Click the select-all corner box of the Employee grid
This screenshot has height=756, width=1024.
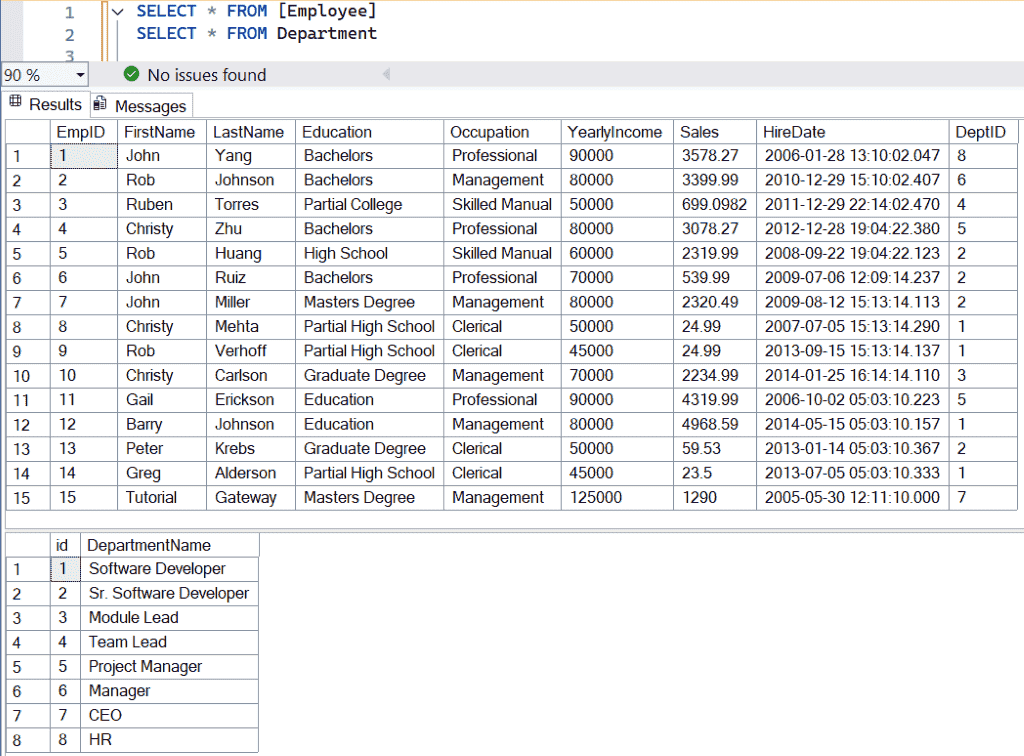click(x=27, y=131)
